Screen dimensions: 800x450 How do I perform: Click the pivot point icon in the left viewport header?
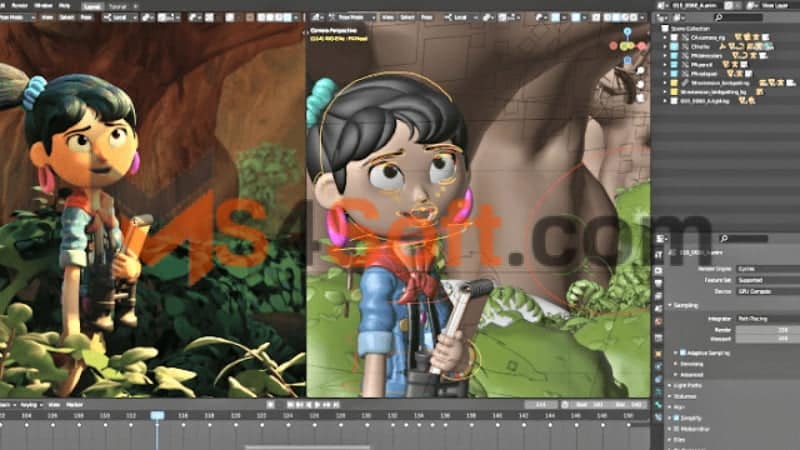pos(146,17)
